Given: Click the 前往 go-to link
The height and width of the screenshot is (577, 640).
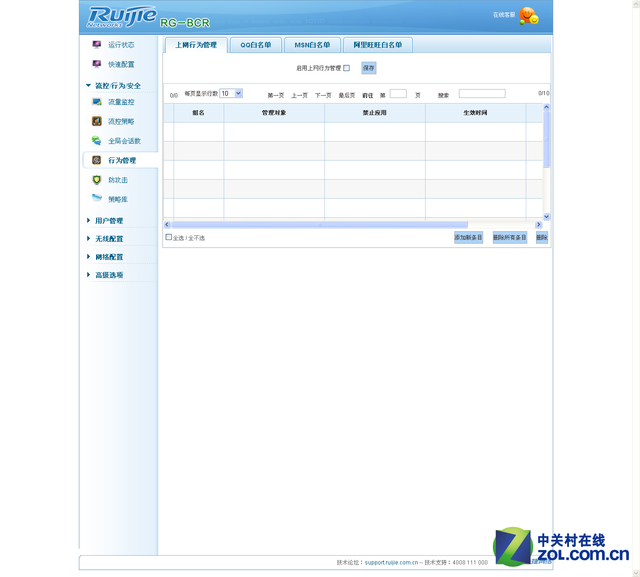Looking at the screenshot, I should click(x=368, y=95).
